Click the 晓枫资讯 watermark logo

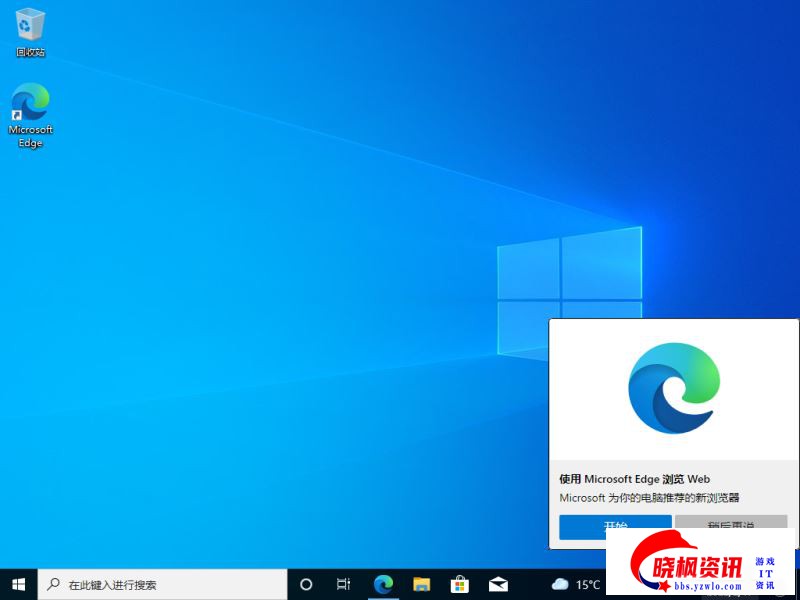[x=700, y=572]
